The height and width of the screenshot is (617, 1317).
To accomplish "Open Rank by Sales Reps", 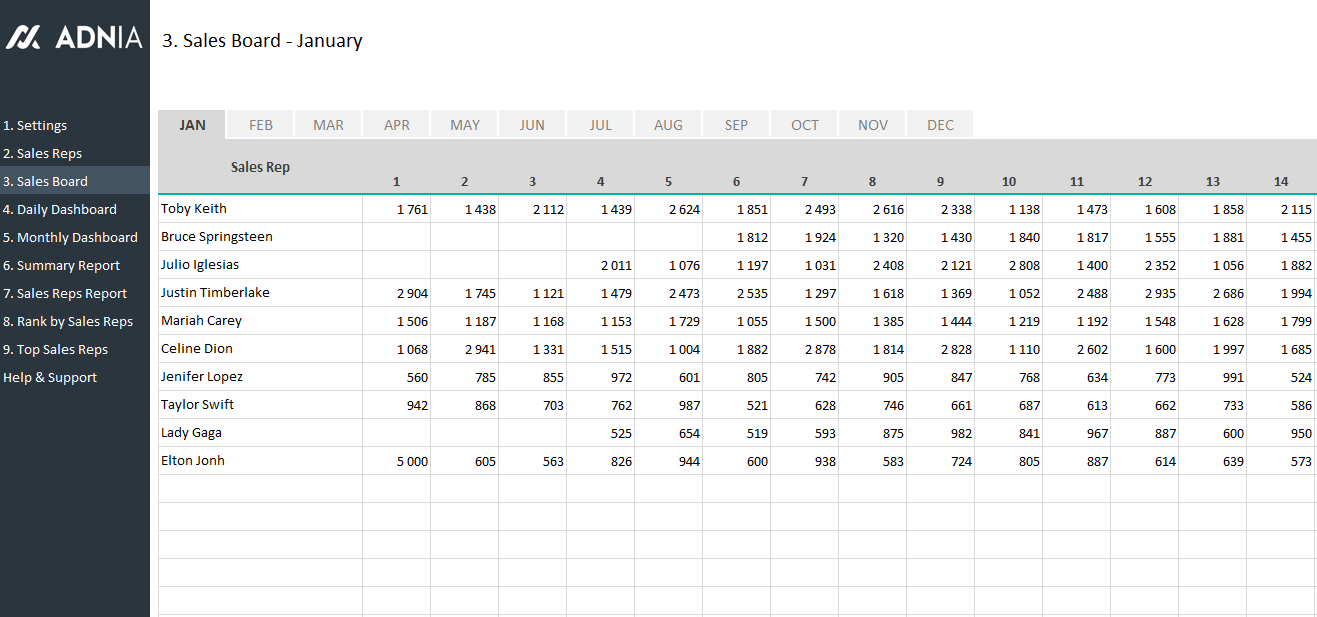I will (68, 322).
